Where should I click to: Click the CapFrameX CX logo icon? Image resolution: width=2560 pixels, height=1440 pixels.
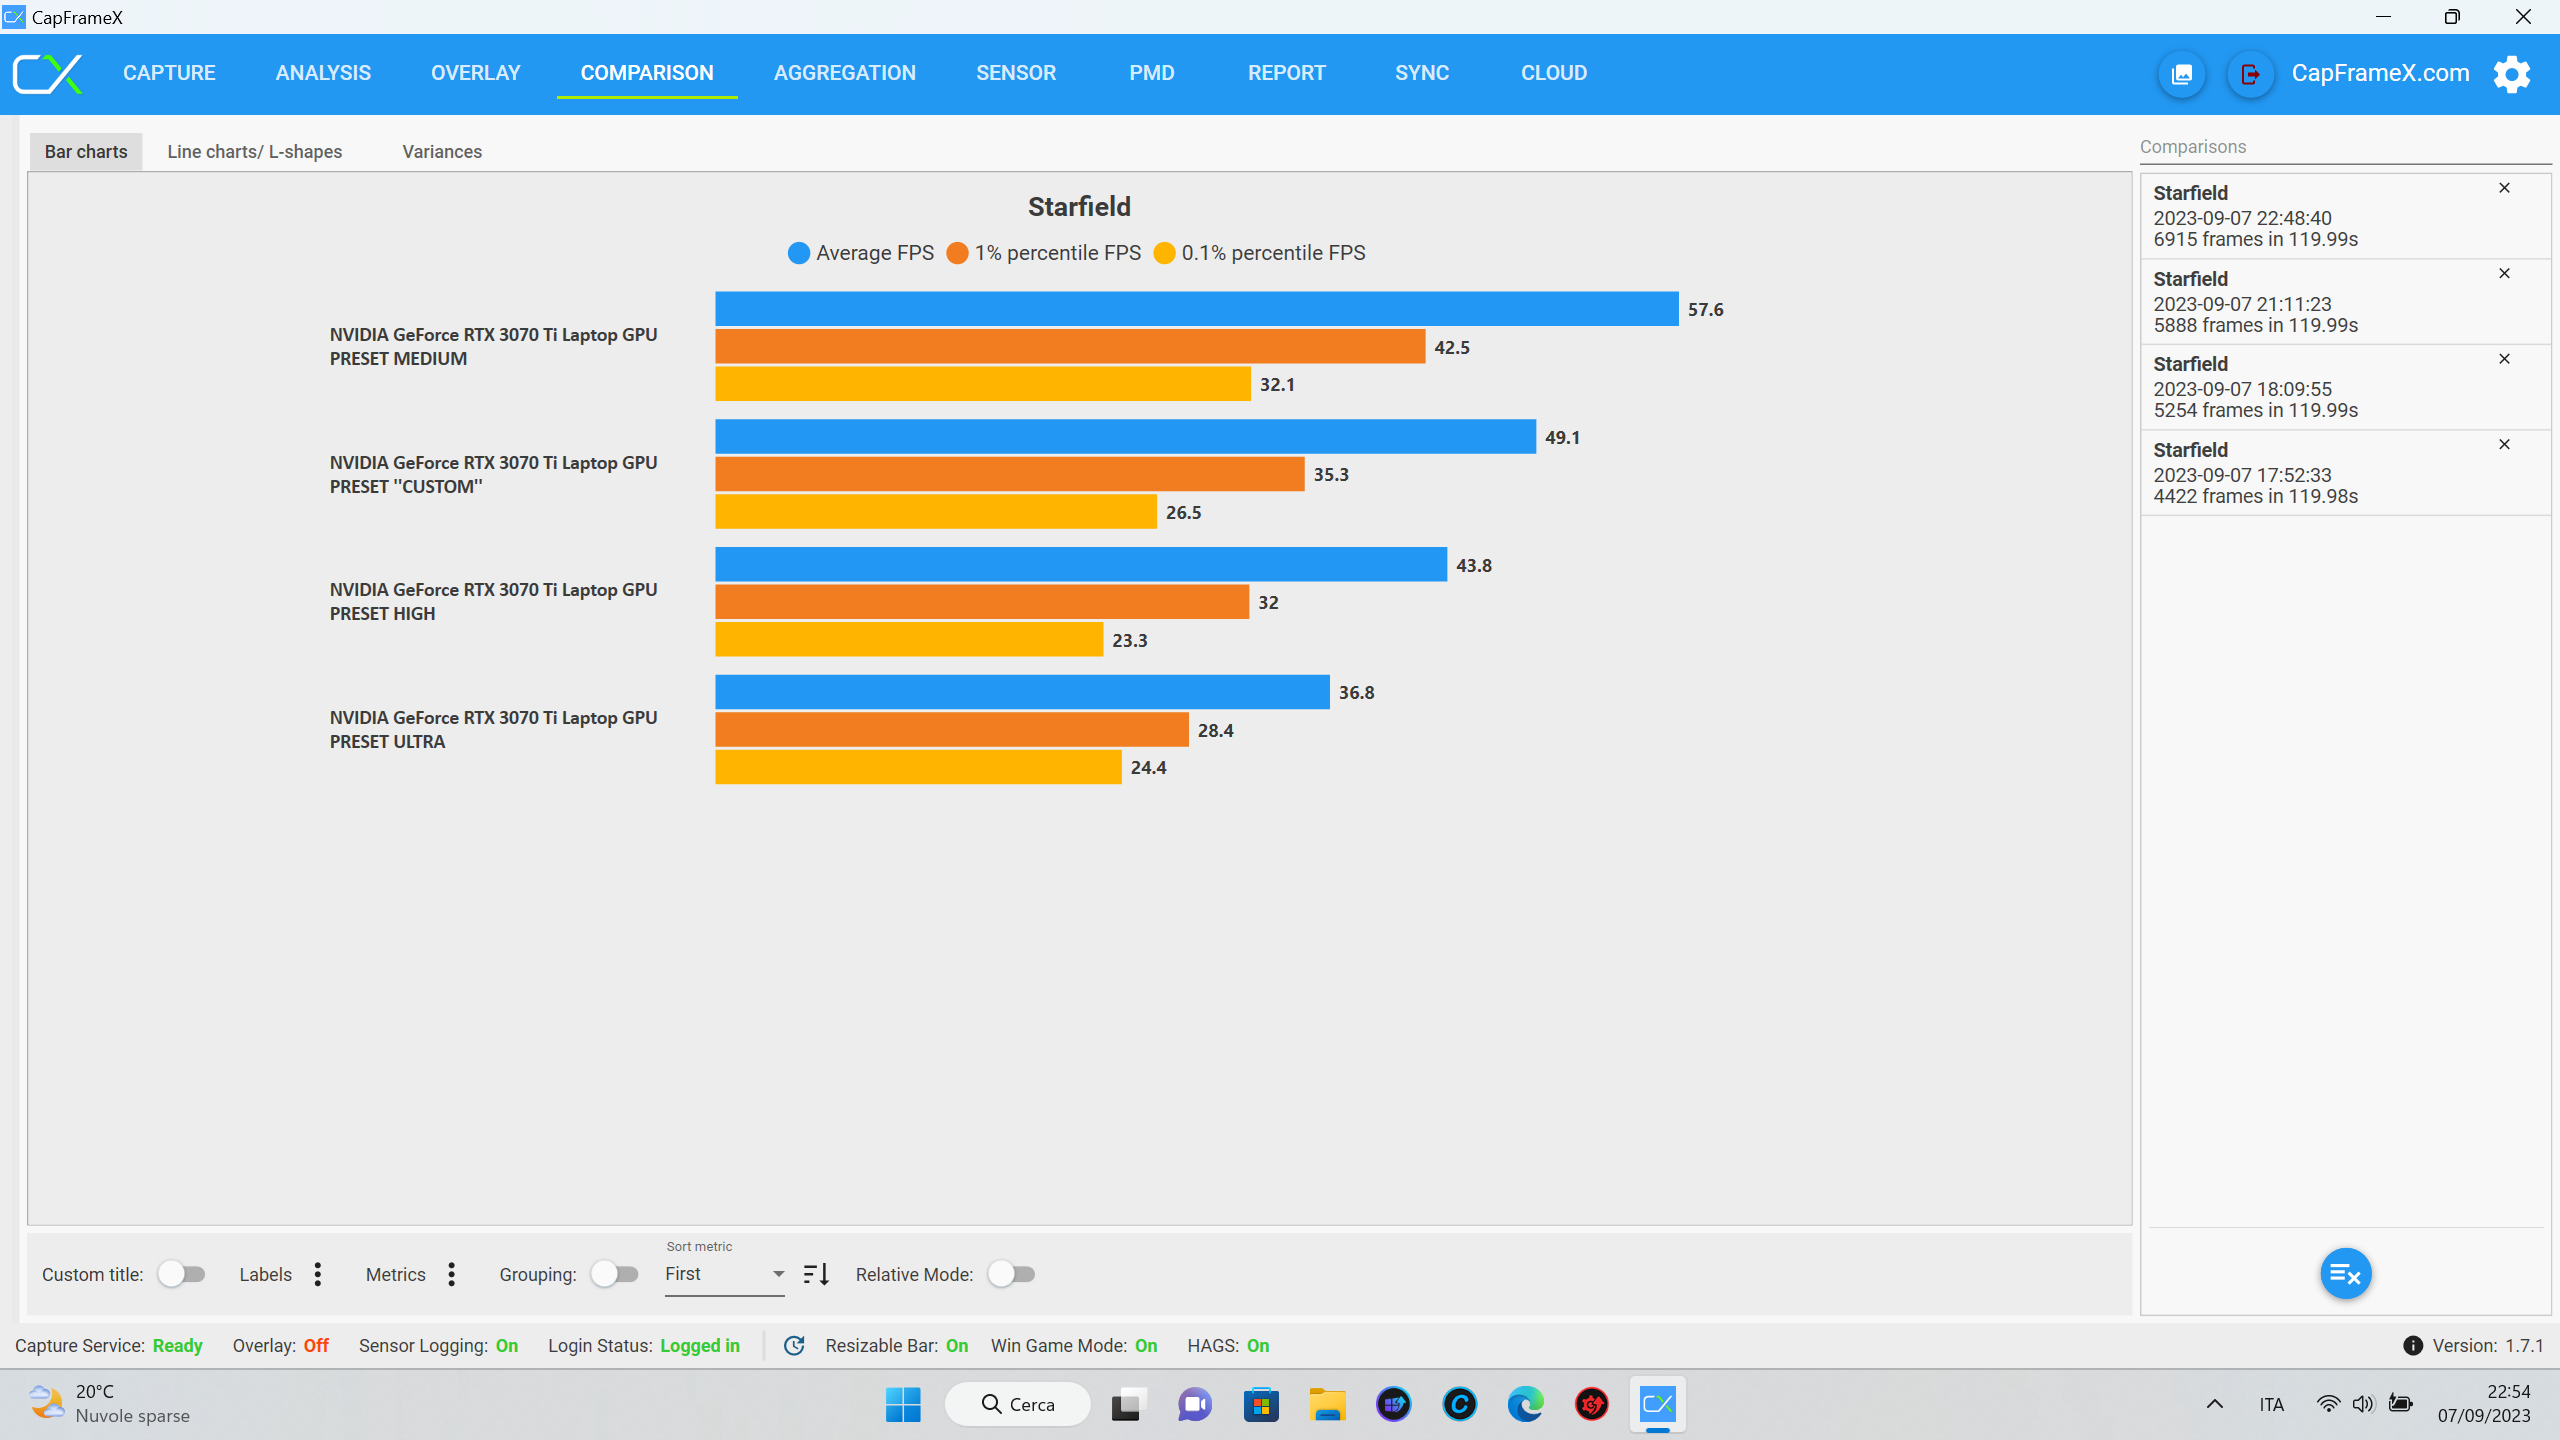47,74
